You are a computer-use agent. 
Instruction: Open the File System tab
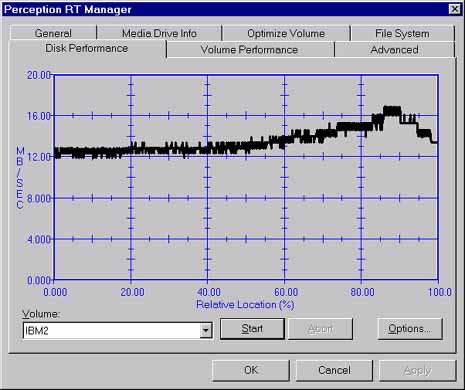[402, 33]
